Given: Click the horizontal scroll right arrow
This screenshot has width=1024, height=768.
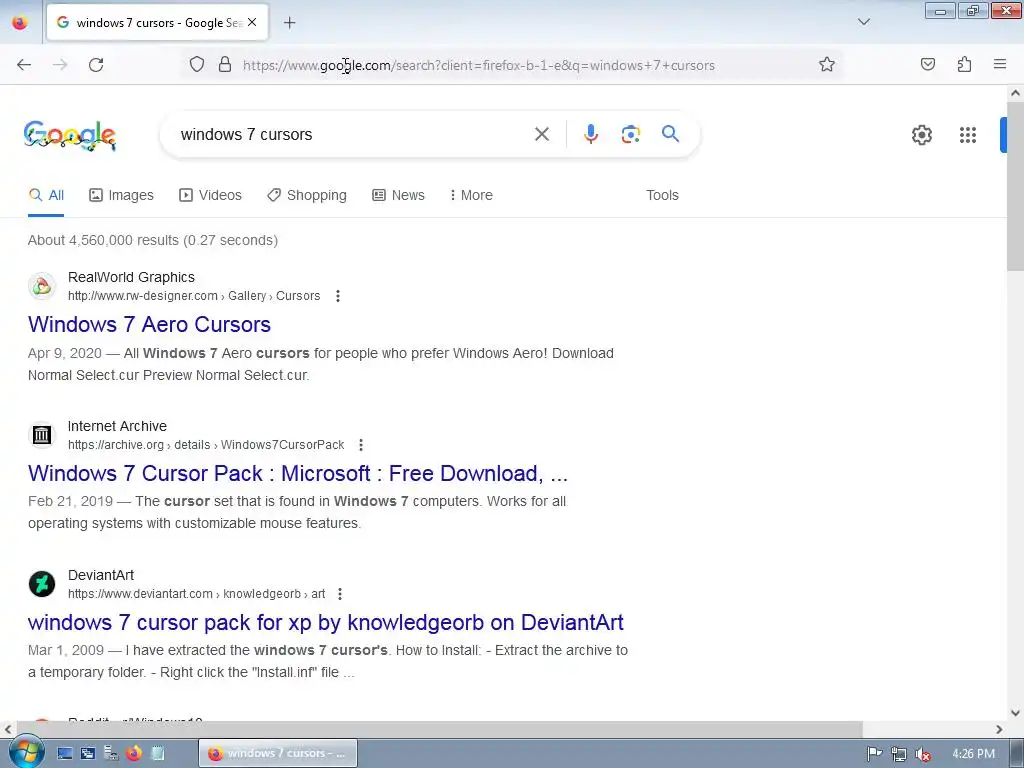Looking at the screenshot, I should 999,729.
